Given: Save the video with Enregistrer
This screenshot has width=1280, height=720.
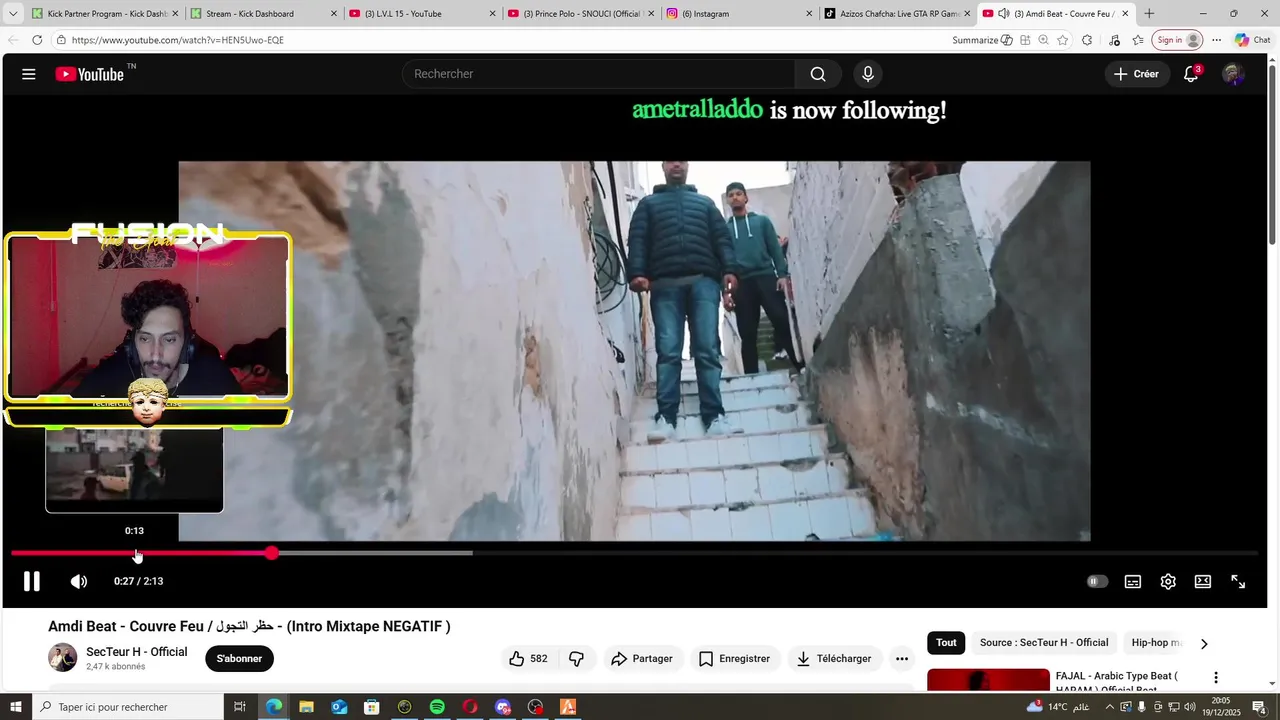Looking at the screenshot, I should (x=734, y=659).
